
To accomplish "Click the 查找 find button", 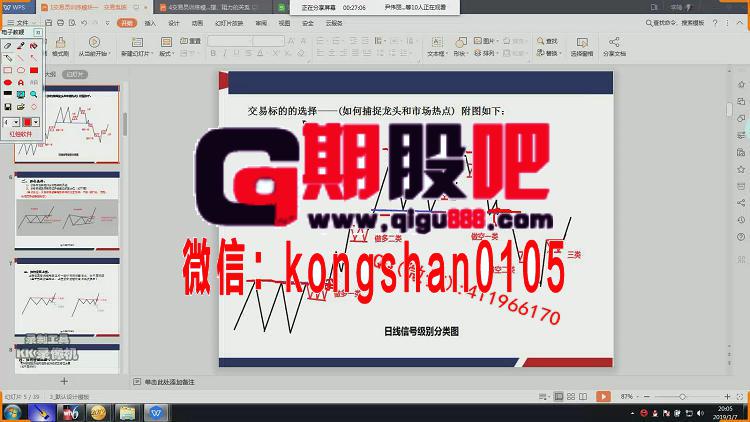I will 548,41.
